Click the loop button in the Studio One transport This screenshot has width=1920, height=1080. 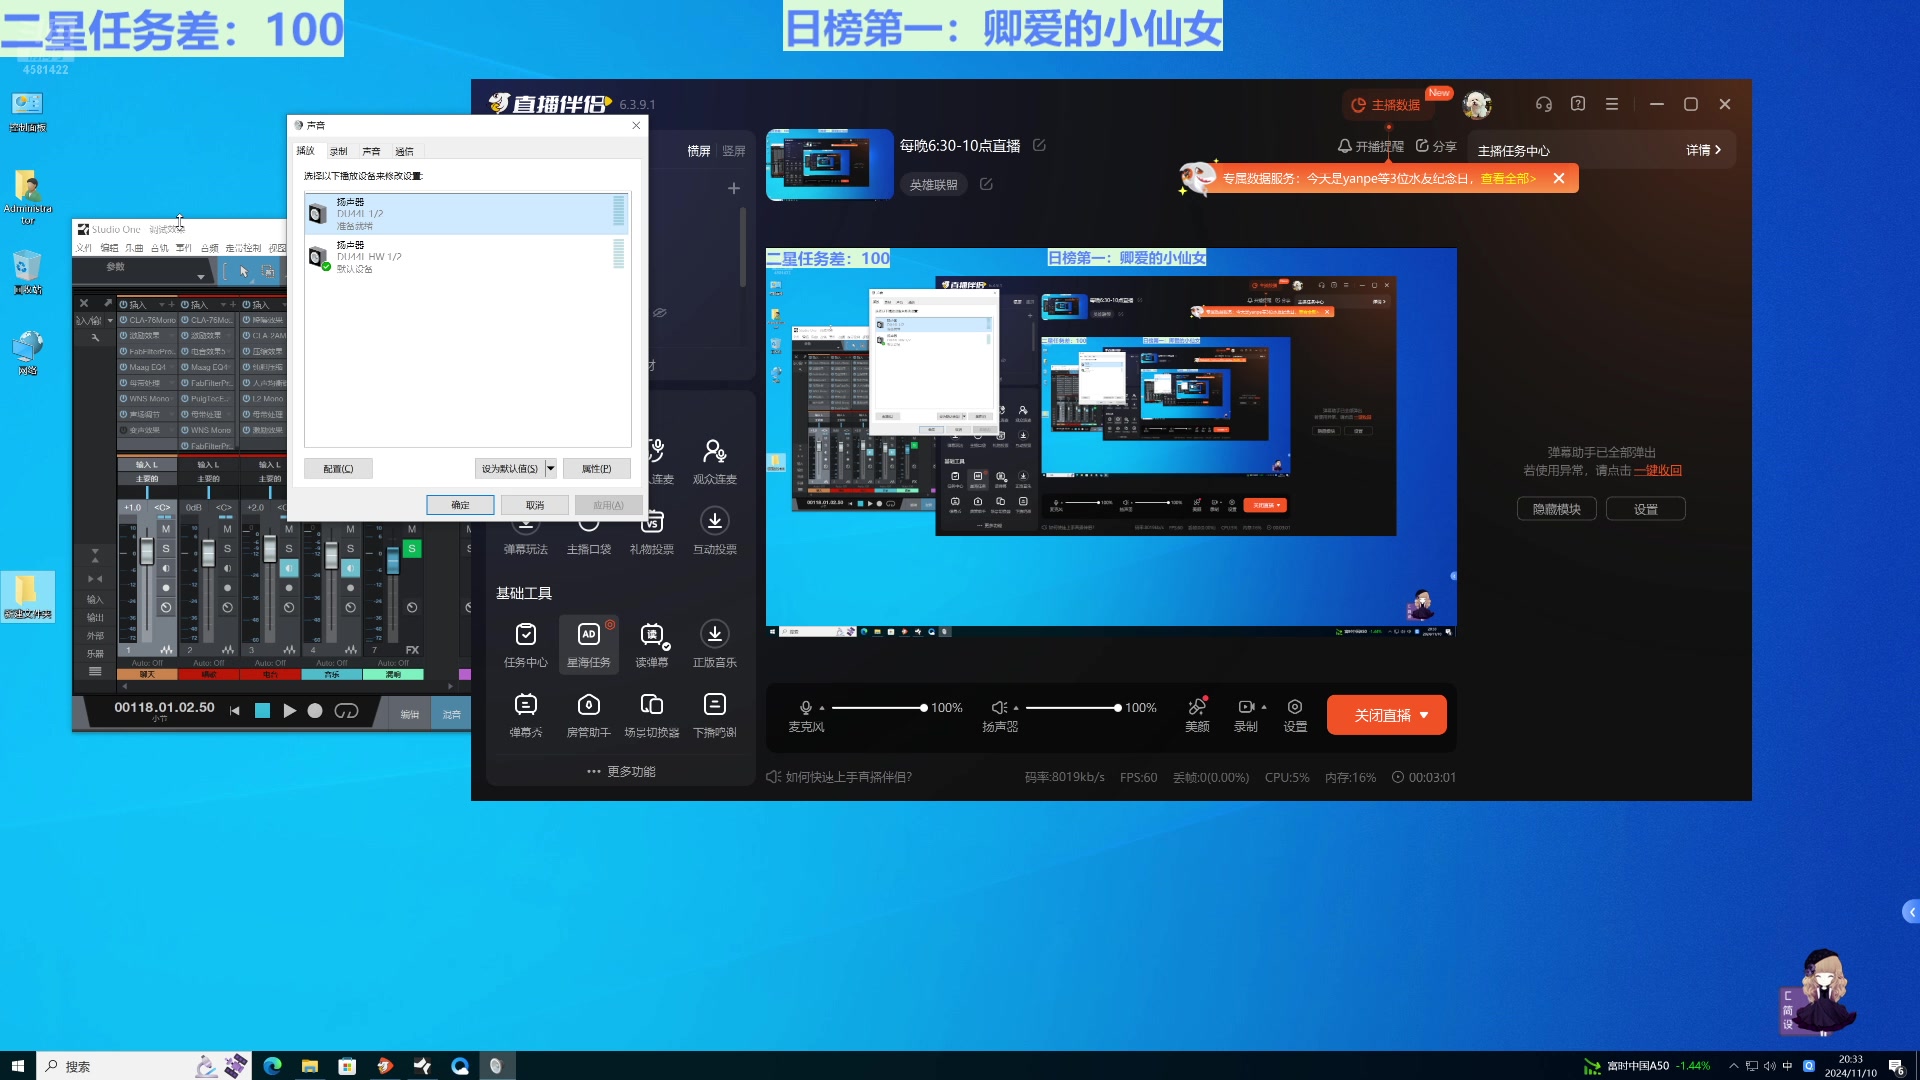pos(346,711)
